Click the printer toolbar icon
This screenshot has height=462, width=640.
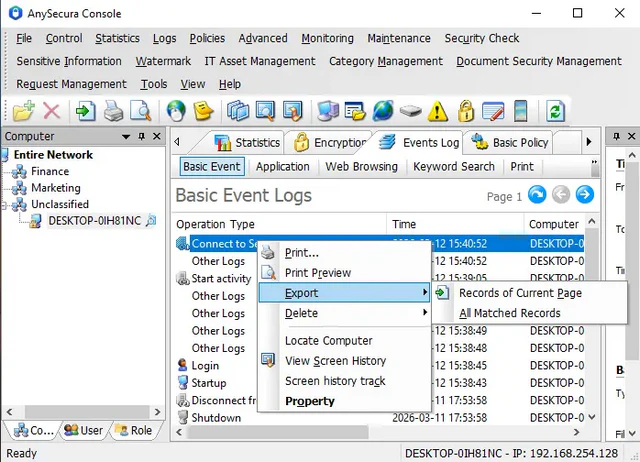click(x=113, y=111)
